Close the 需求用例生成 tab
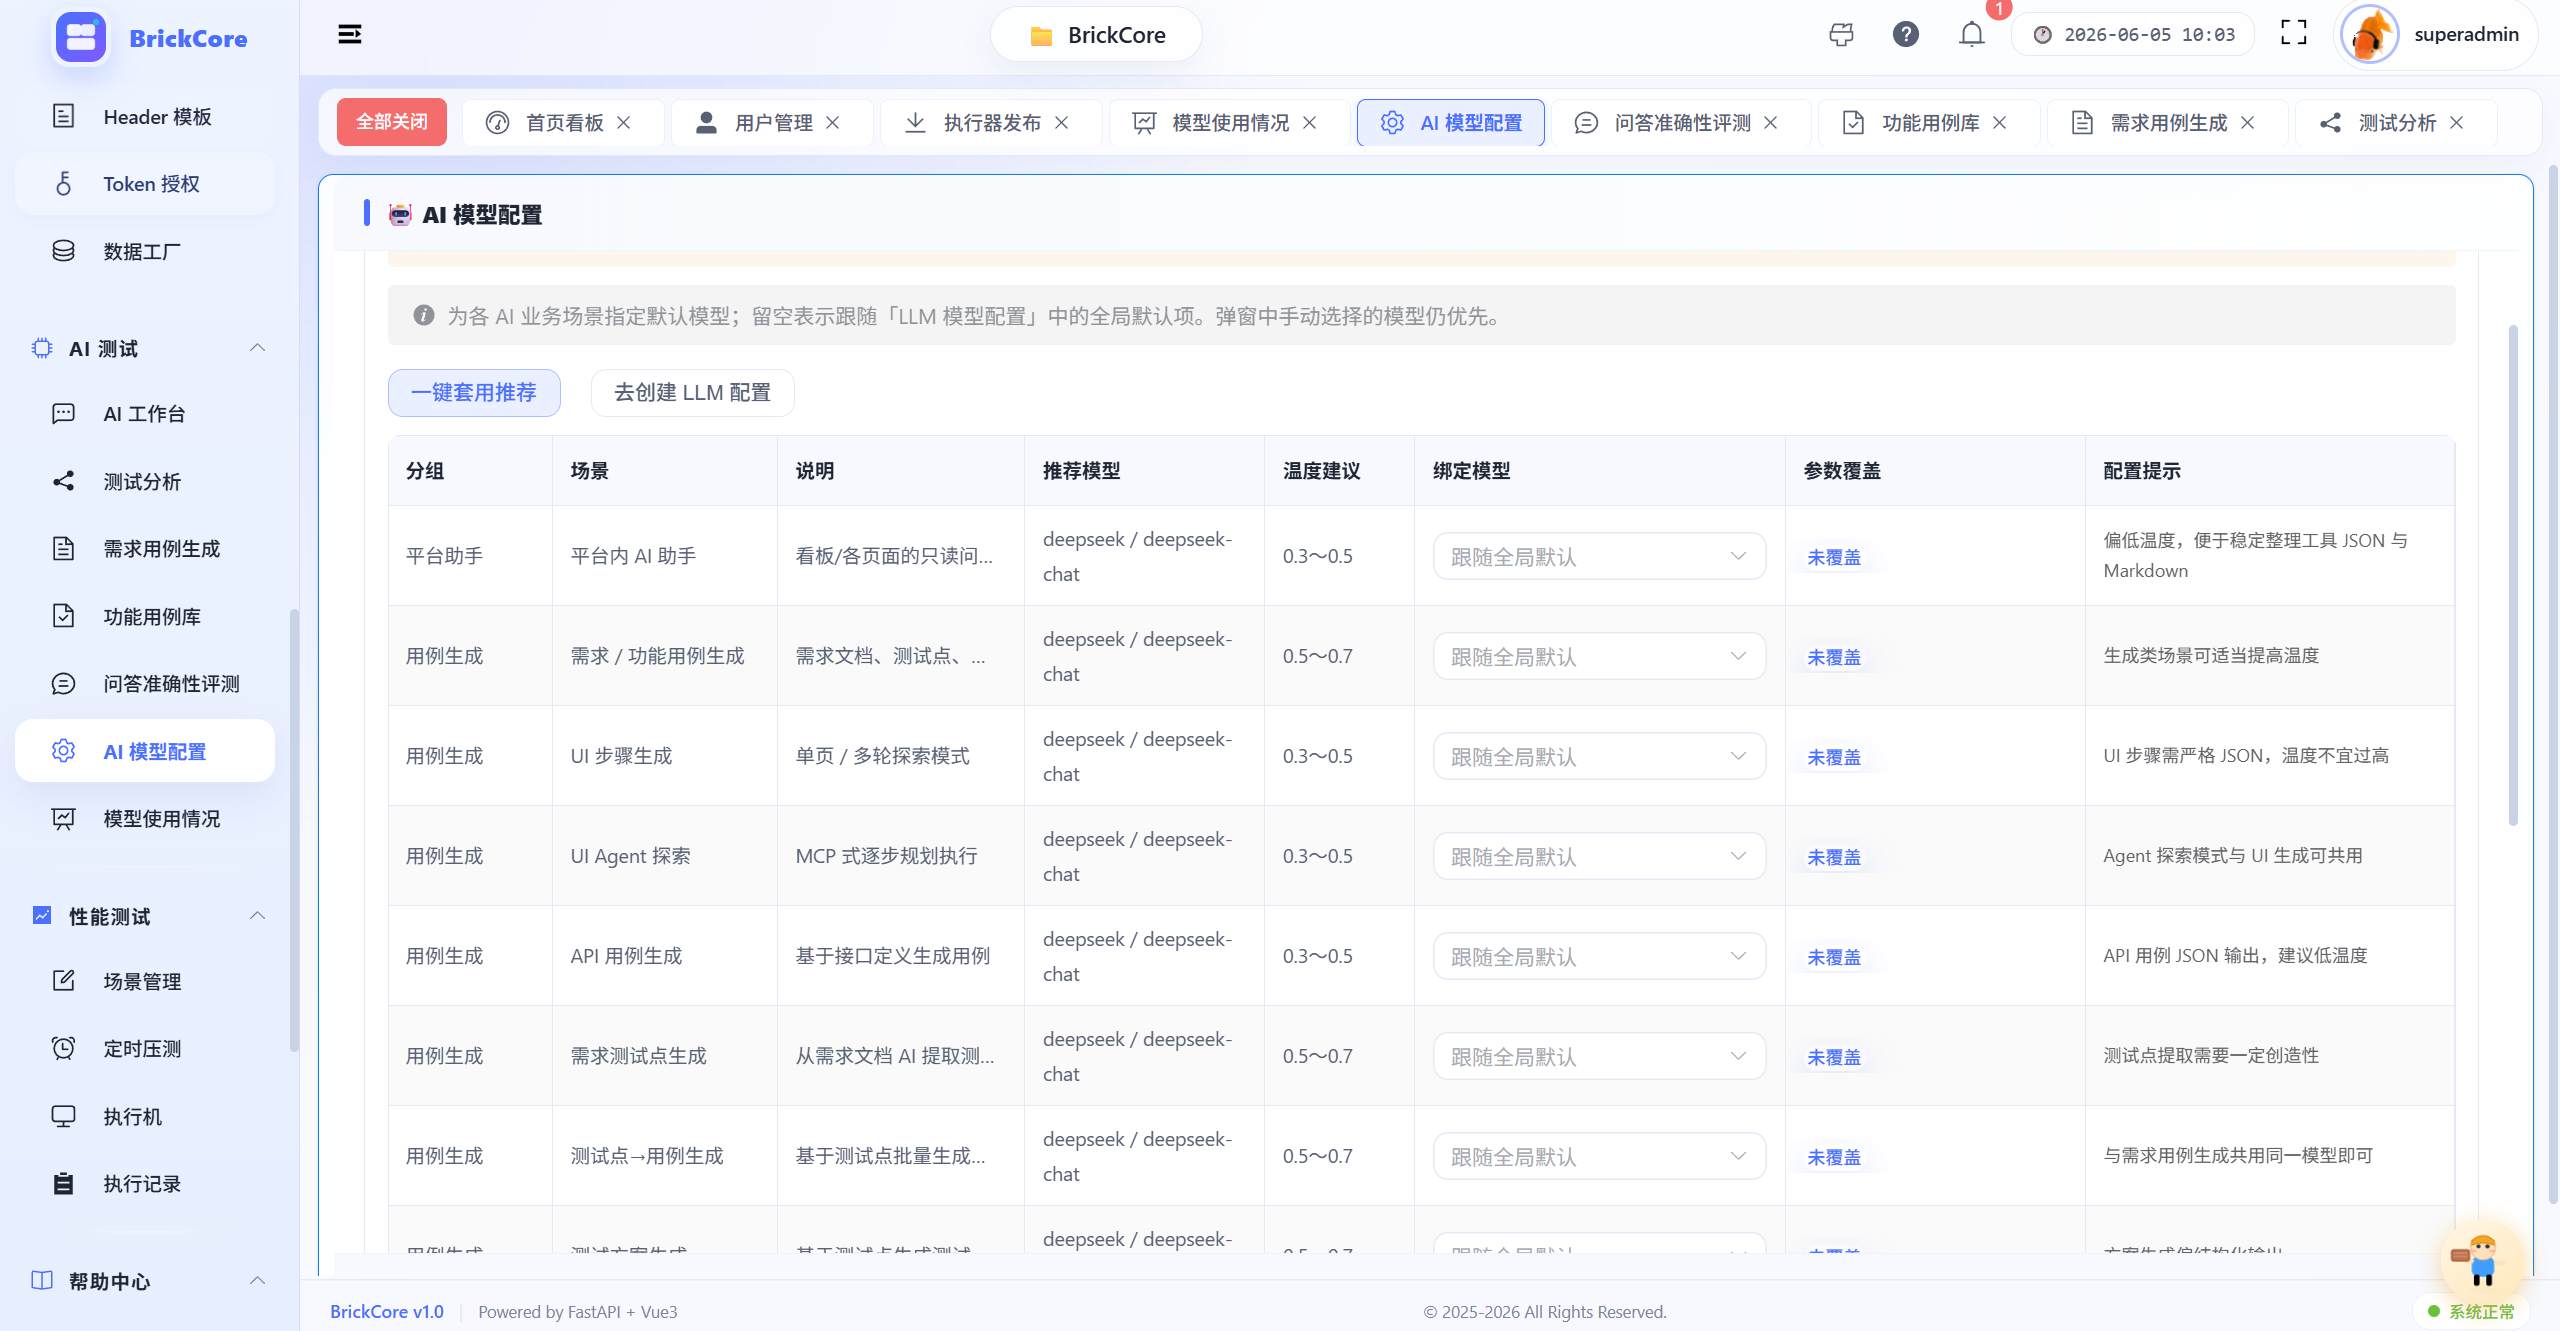This screenshot has height=1331, width=2560. tap(2248, 123)
